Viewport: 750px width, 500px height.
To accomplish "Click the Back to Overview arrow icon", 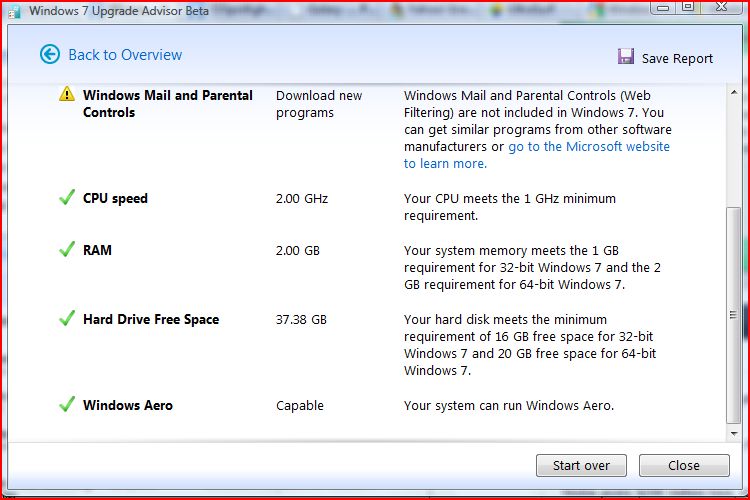I will [50, 55].
